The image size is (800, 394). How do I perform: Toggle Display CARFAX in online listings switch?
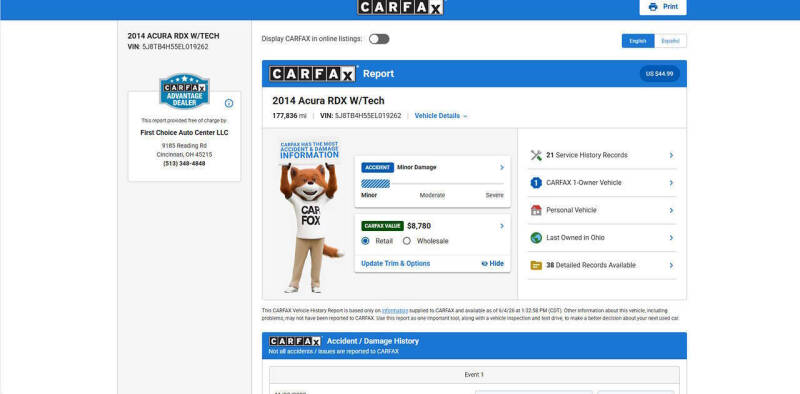click(x=379, y=39)
